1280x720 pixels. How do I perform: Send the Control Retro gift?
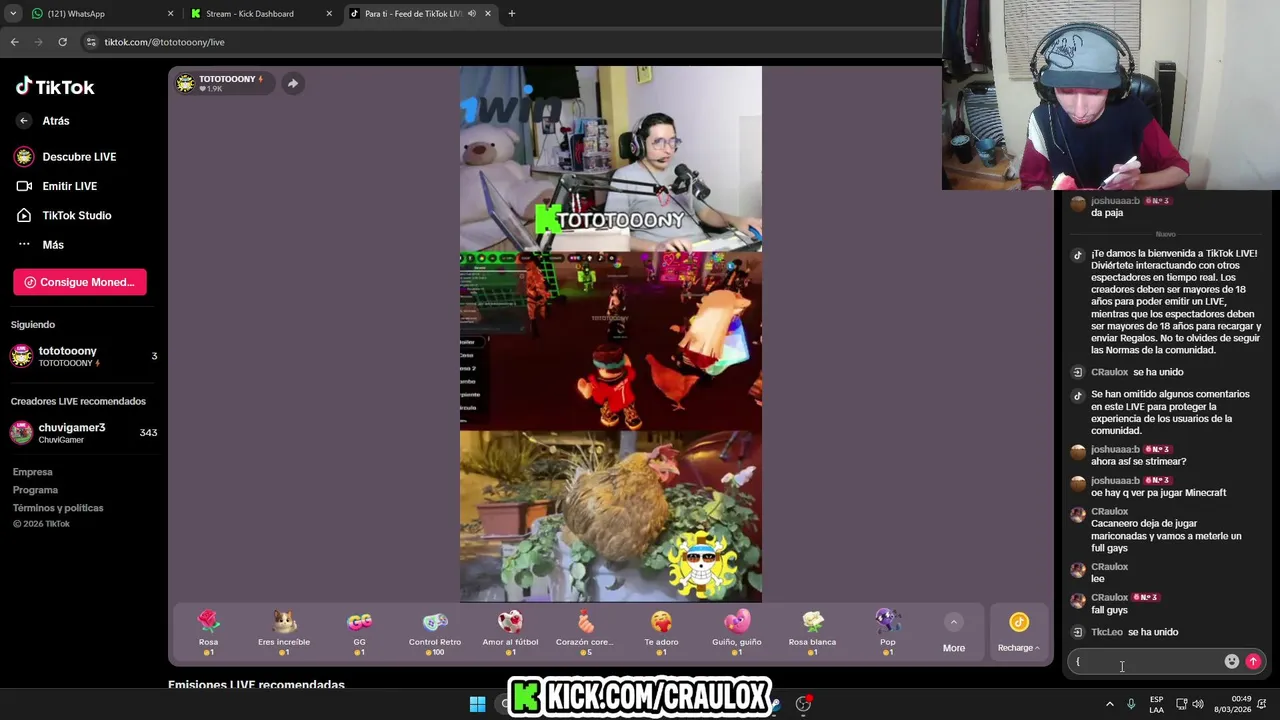coord(435,632)
